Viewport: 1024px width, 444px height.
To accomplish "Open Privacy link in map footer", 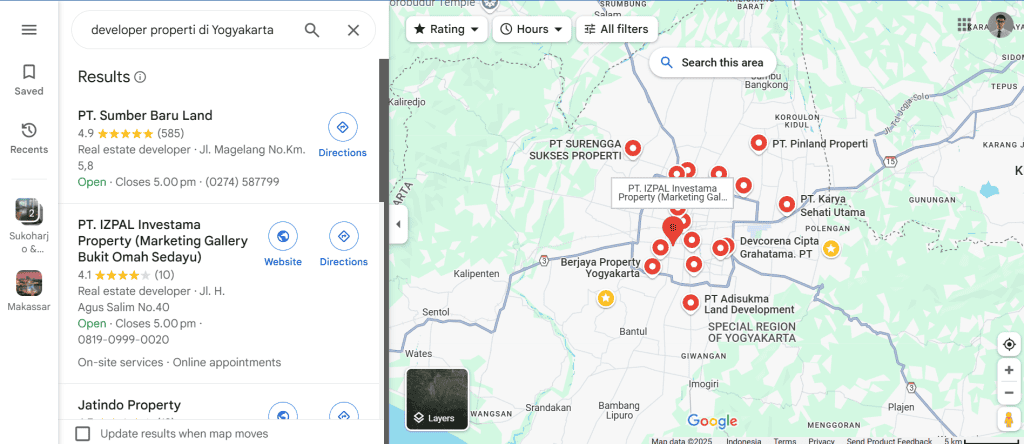I will pyautogui.click(x=821, y=441).
